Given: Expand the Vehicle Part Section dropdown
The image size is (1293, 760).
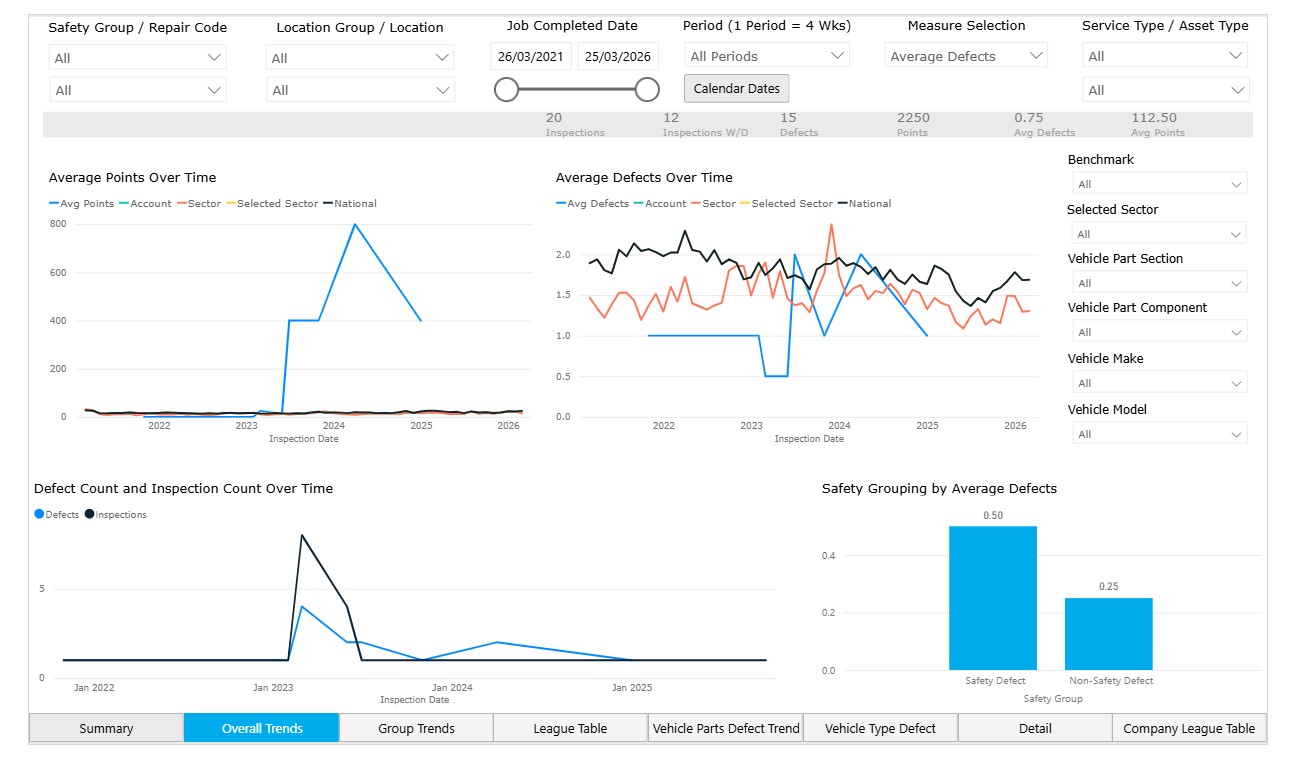Looking at the screenshot, I should 1159,283.
